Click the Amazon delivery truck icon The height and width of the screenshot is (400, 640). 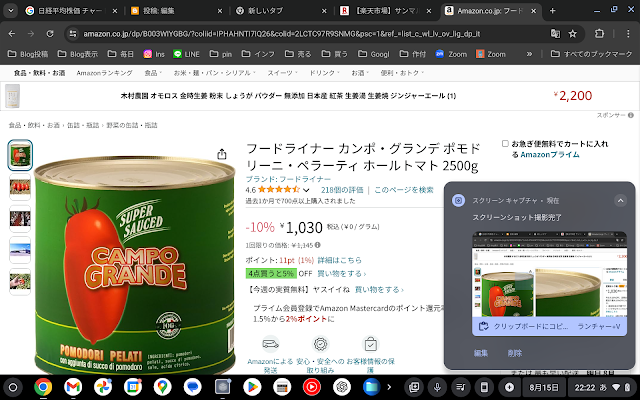[270, 344]
